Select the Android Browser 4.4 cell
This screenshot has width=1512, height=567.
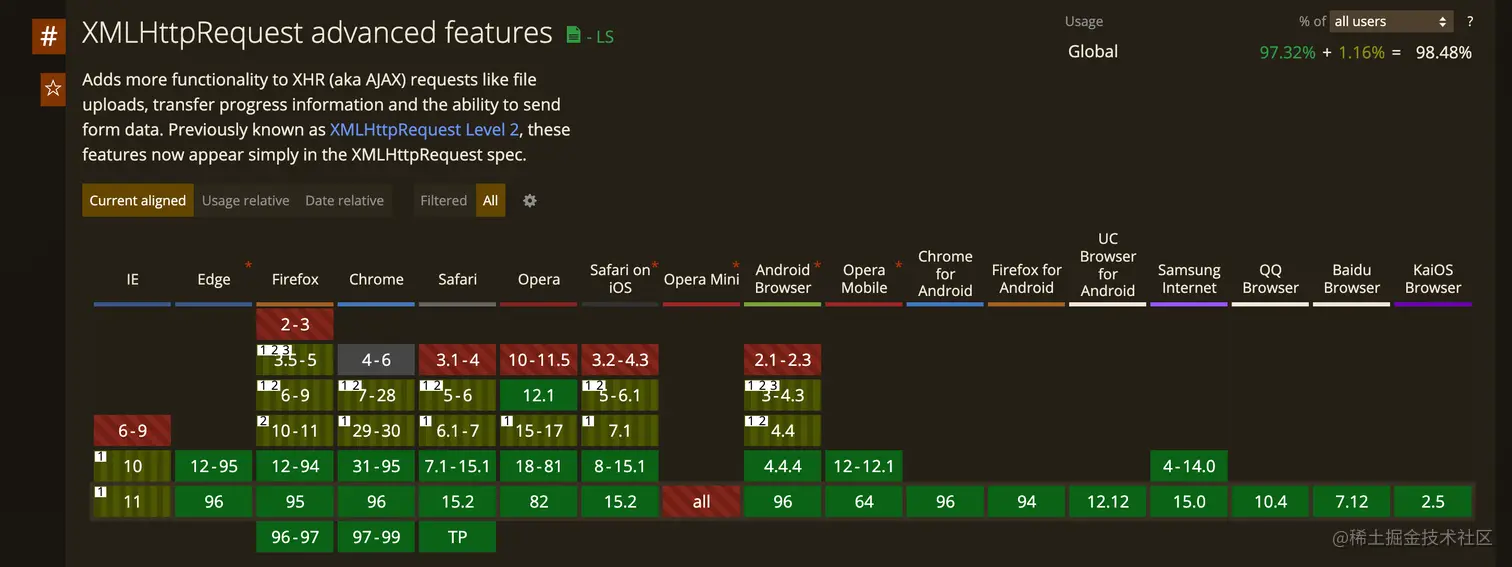pyautogui.click(x=783, y=431)
